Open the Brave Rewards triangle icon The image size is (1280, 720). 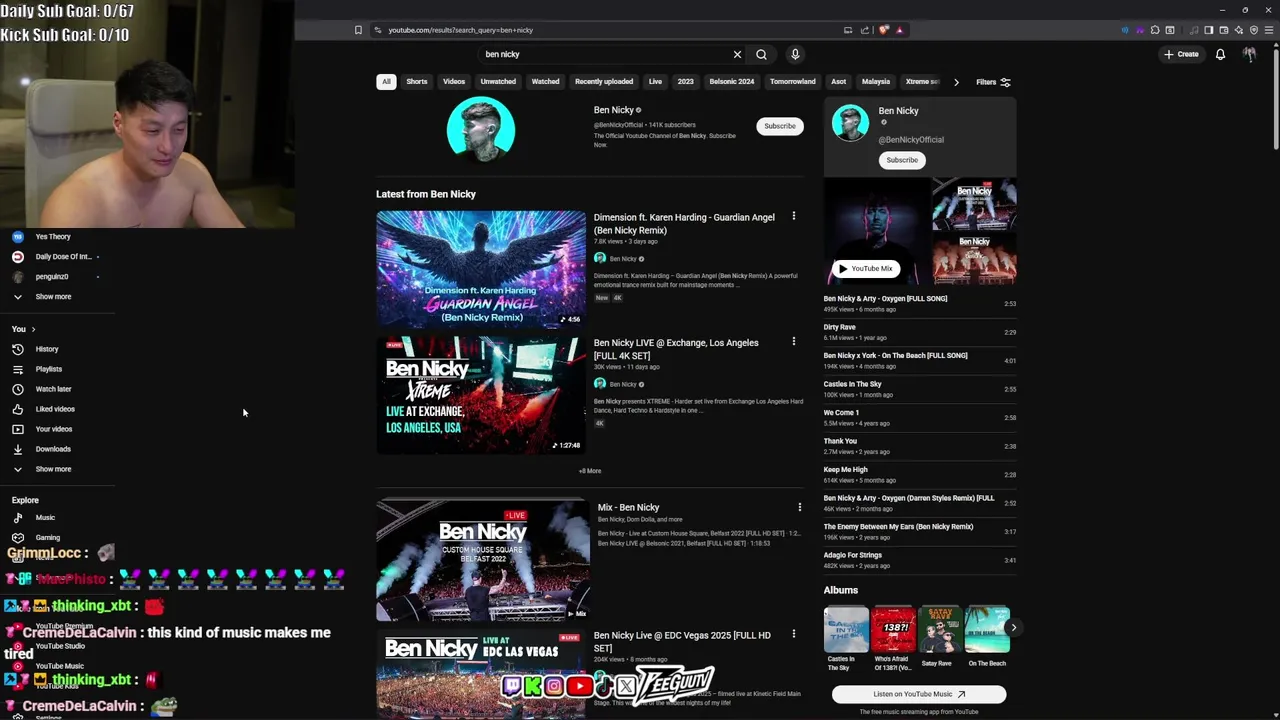pyautogui.click(x=899, y=30)
